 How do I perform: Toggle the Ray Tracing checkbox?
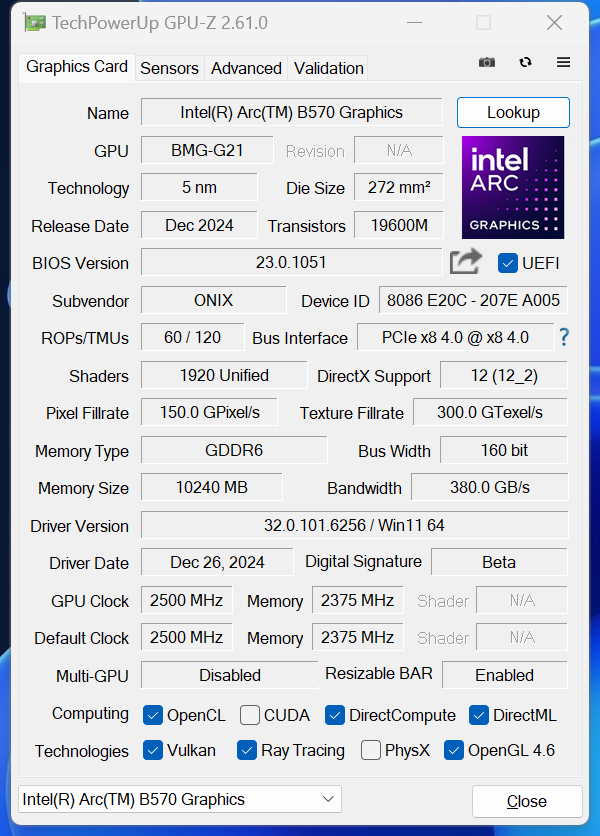[247, 750]
